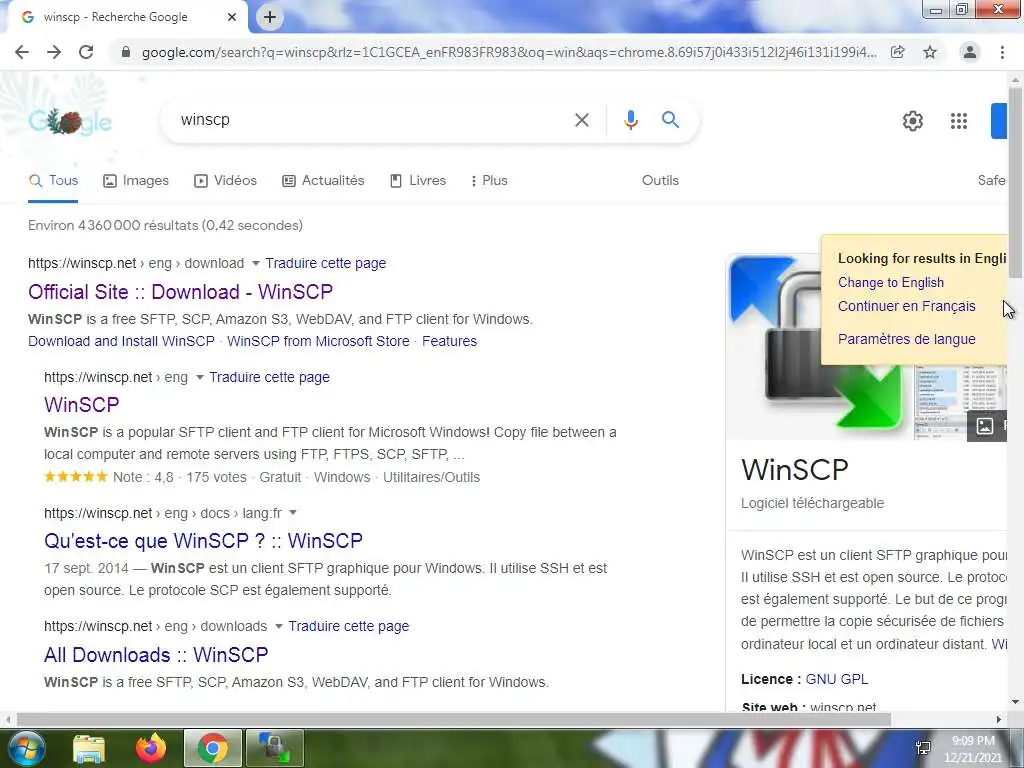
Task: Go forward to the next page
Action: [x=54, y=52]
